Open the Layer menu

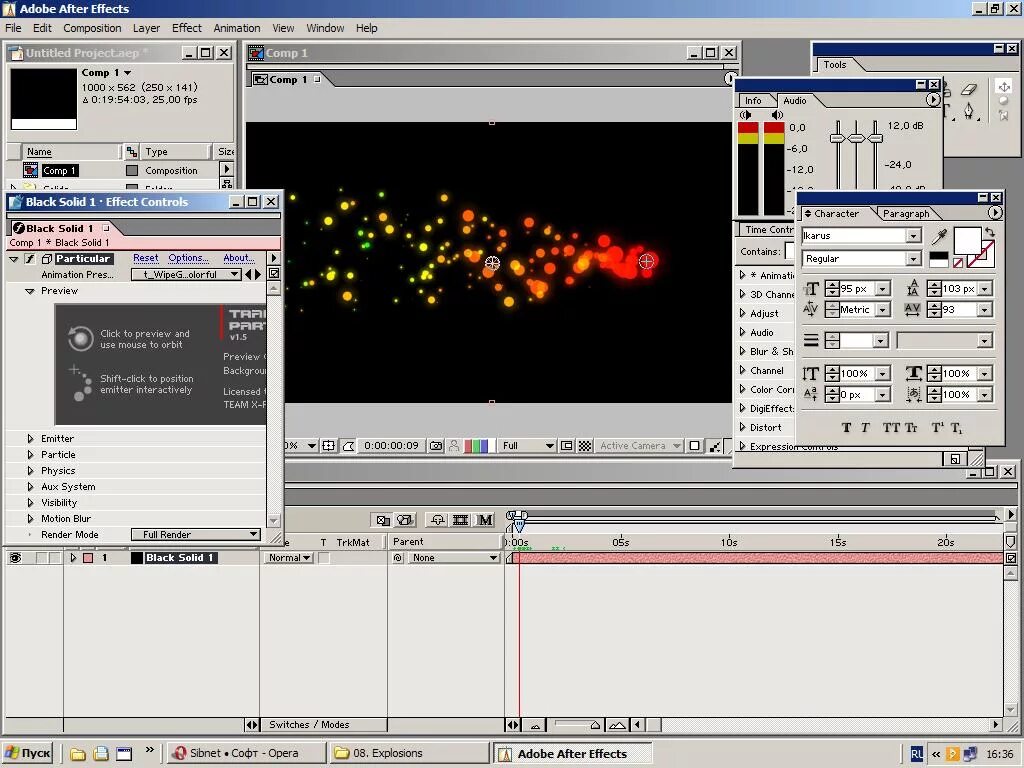pyautogui.click(x=146, y=28)
